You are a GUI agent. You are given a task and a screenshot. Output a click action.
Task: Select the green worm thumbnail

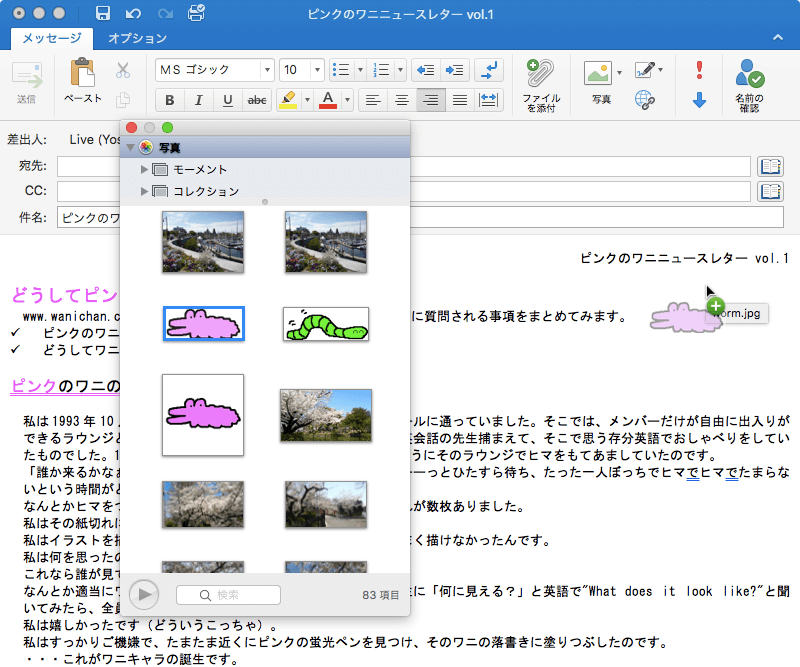[325, 324]
